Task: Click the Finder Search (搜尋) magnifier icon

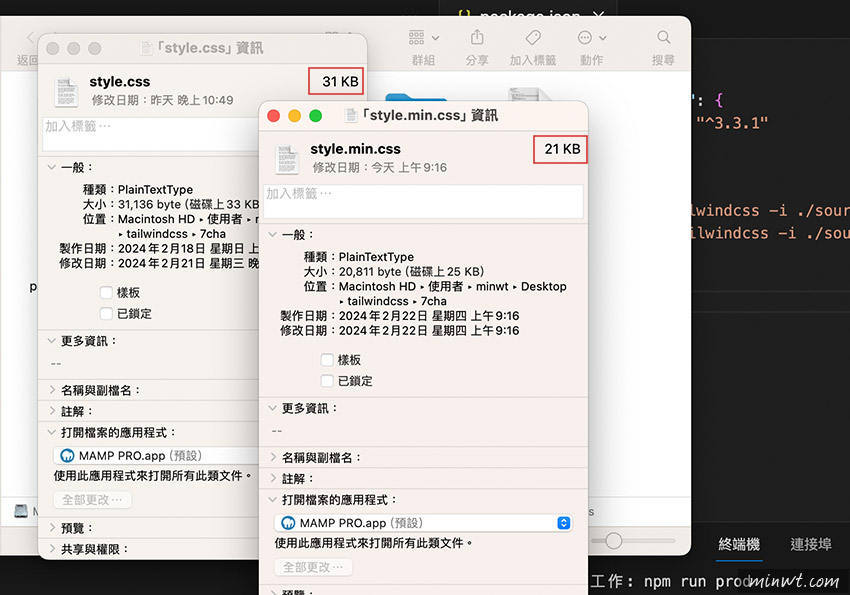Action: pos(664,37)
